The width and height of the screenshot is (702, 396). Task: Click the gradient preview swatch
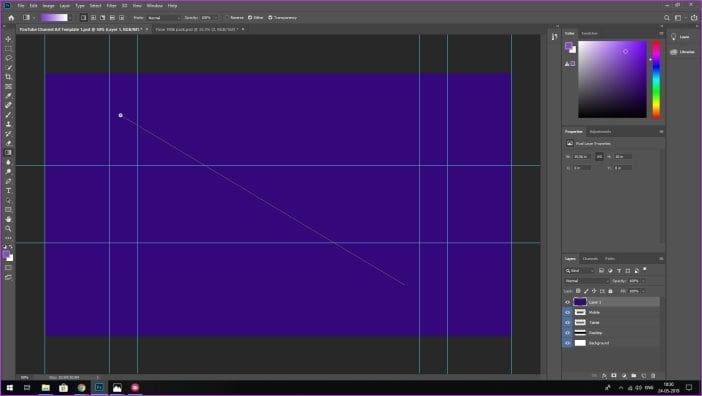tap(54, 17)
